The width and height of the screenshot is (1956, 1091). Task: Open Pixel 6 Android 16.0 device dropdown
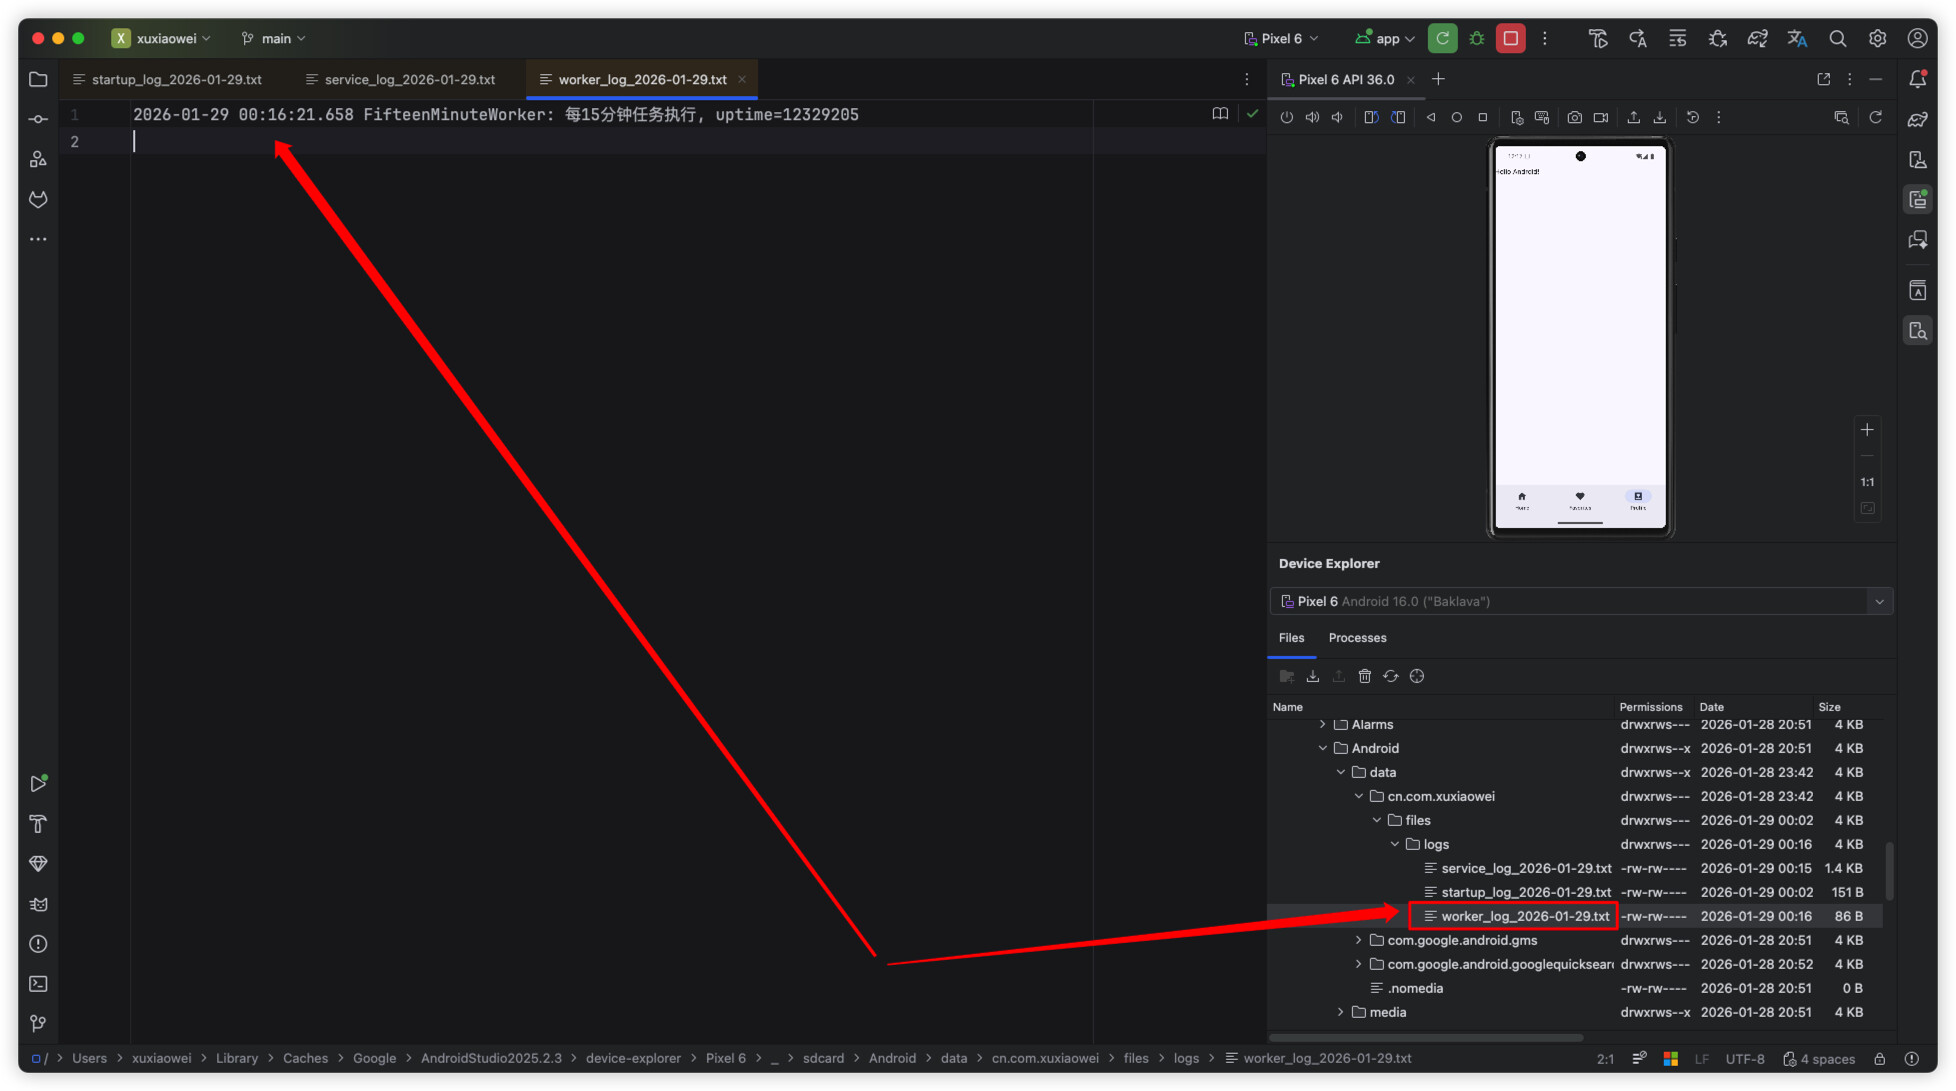tap(1580, 602)
